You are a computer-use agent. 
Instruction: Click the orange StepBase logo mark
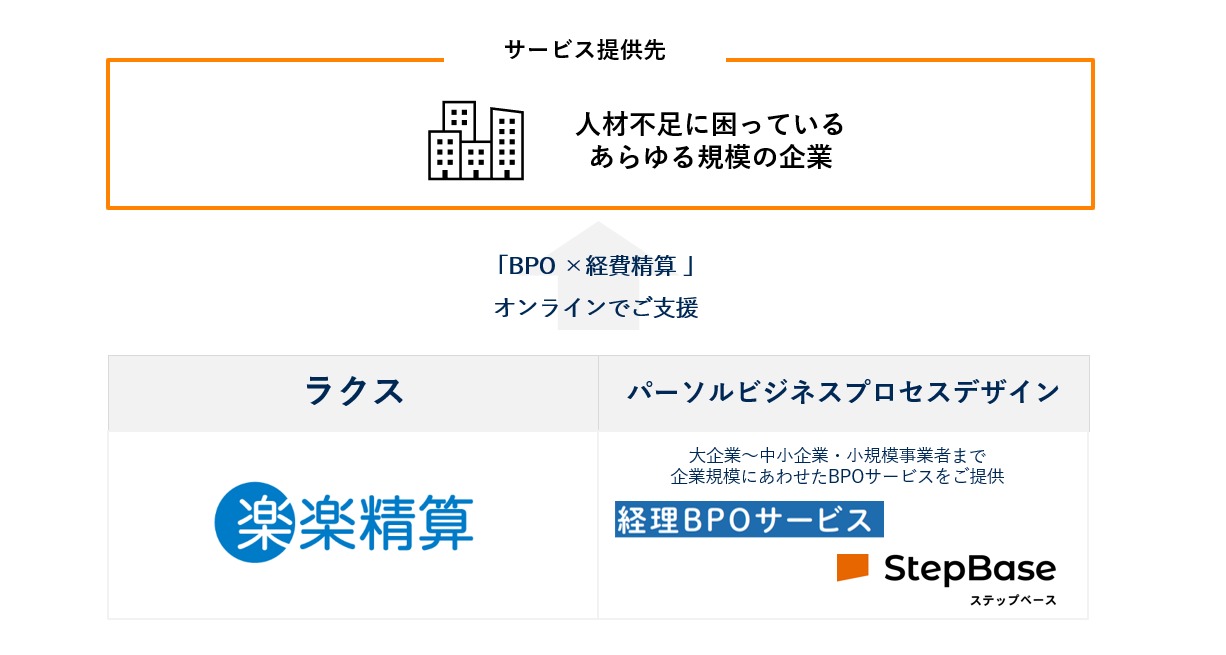853,567
